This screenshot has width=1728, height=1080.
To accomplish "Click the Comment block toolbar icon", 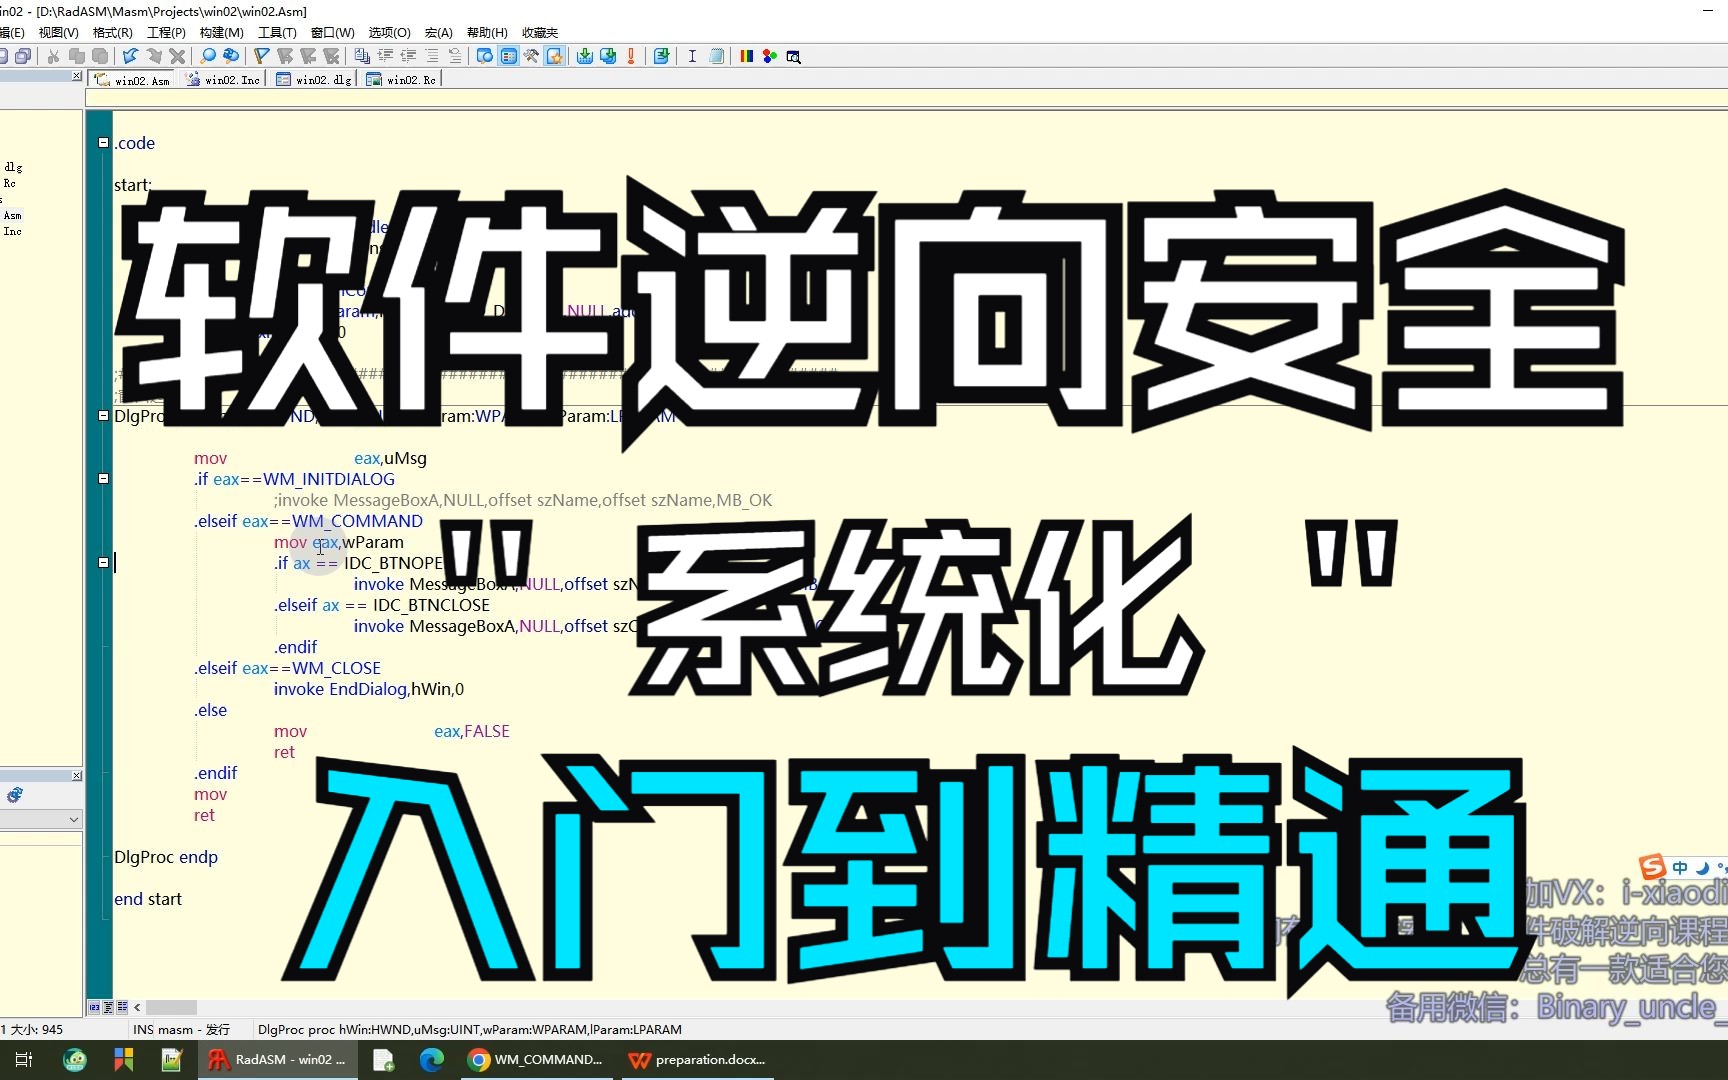I will click(431, 56).
